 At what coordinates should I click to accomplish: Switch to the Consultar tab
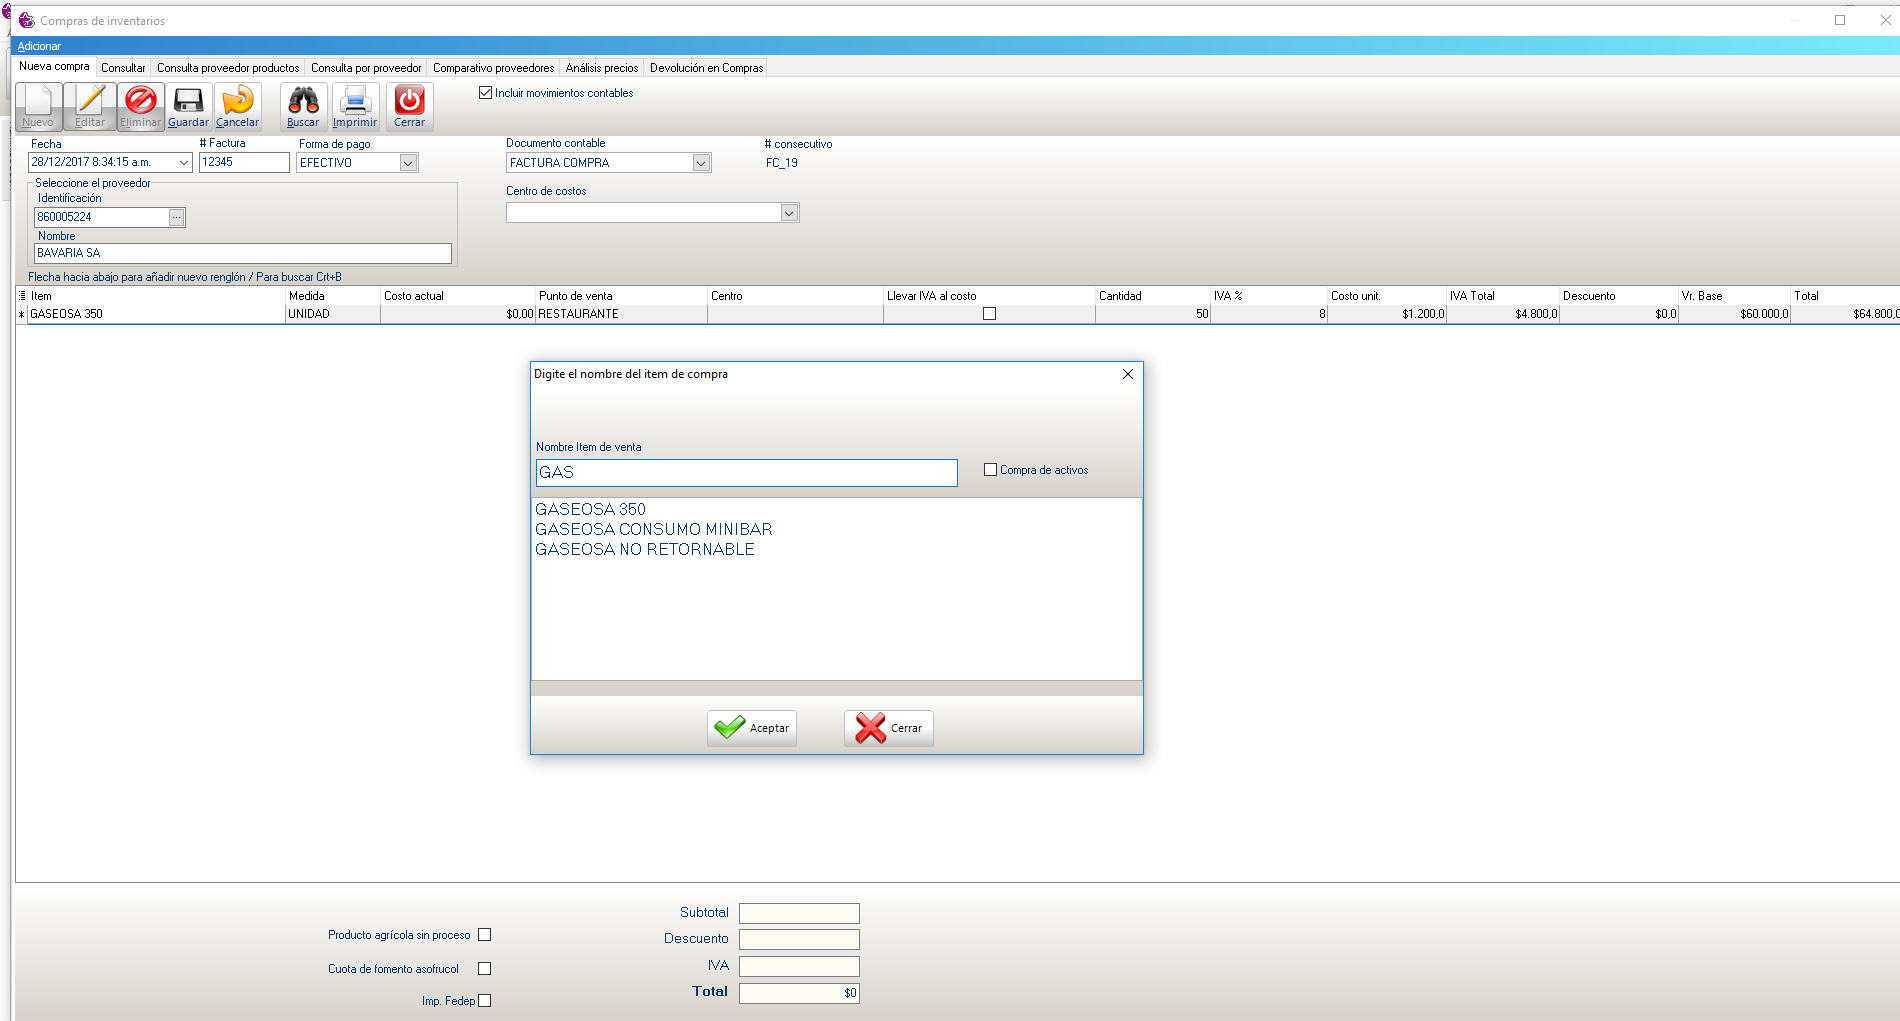[123, 68]
